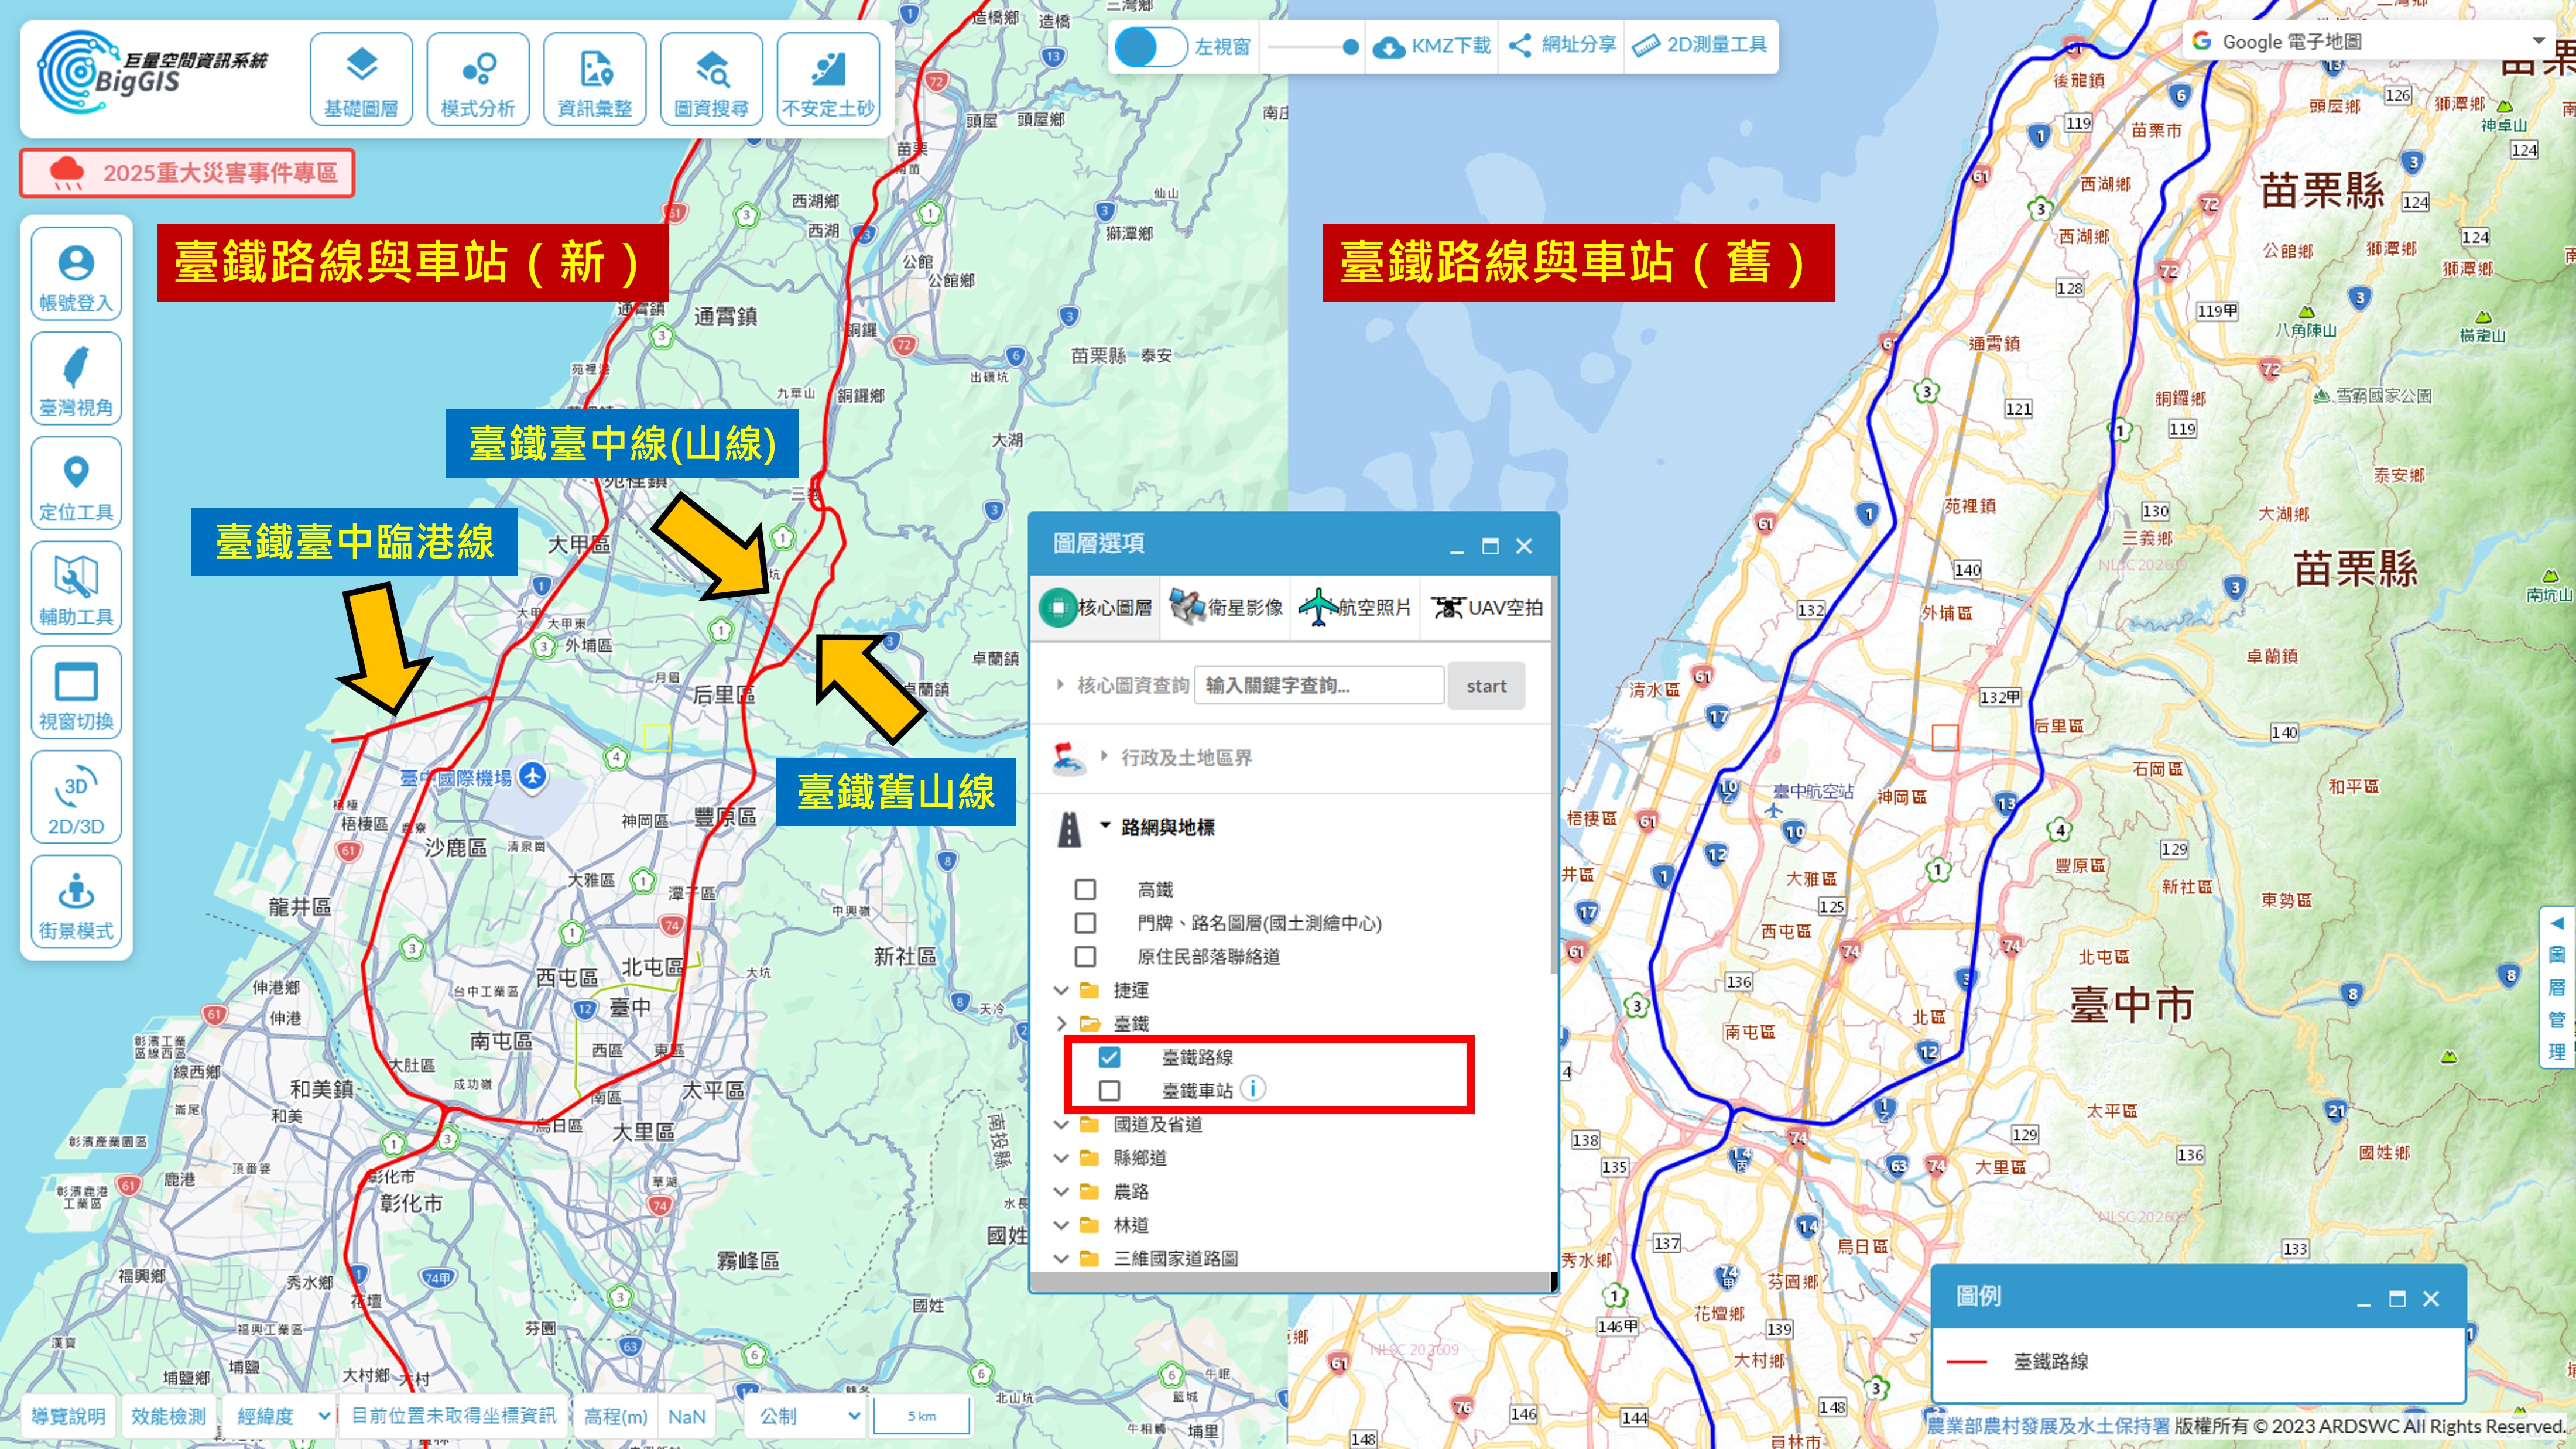The width and height of the screenshot is (2576, 1449).
Task: Collapse the 臺鐵 folder
Action: [x=1061, y=1023]
